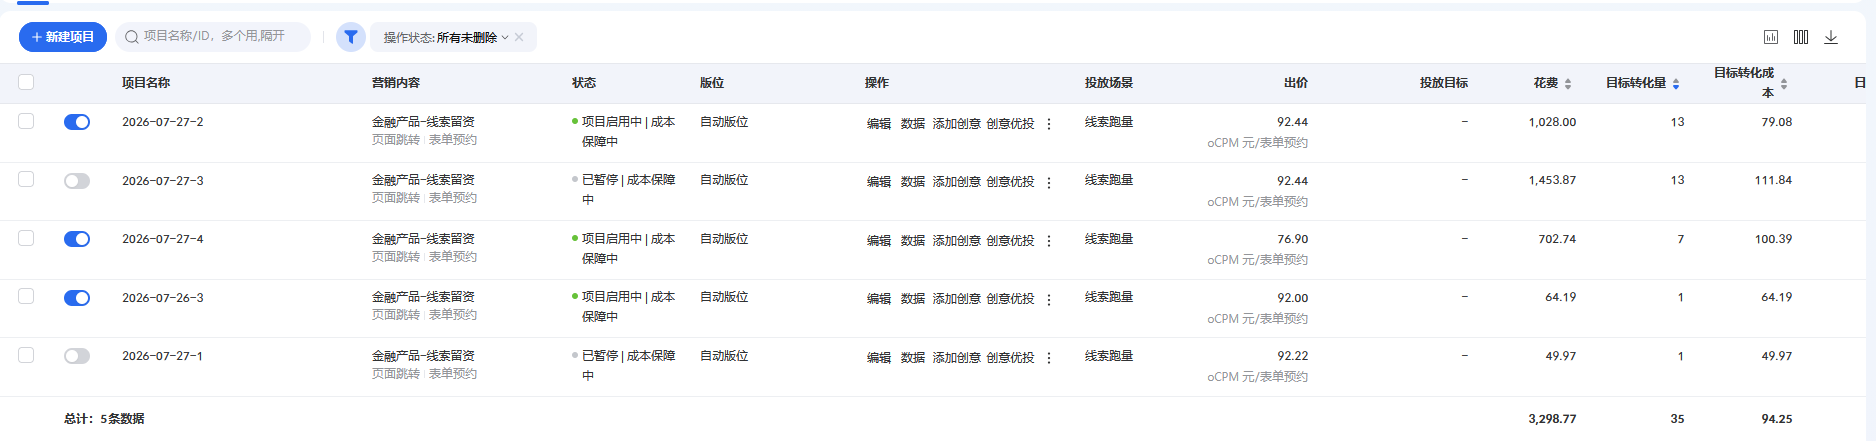Click 编辑 for project 2026-07-27-2

pos(879,124)
